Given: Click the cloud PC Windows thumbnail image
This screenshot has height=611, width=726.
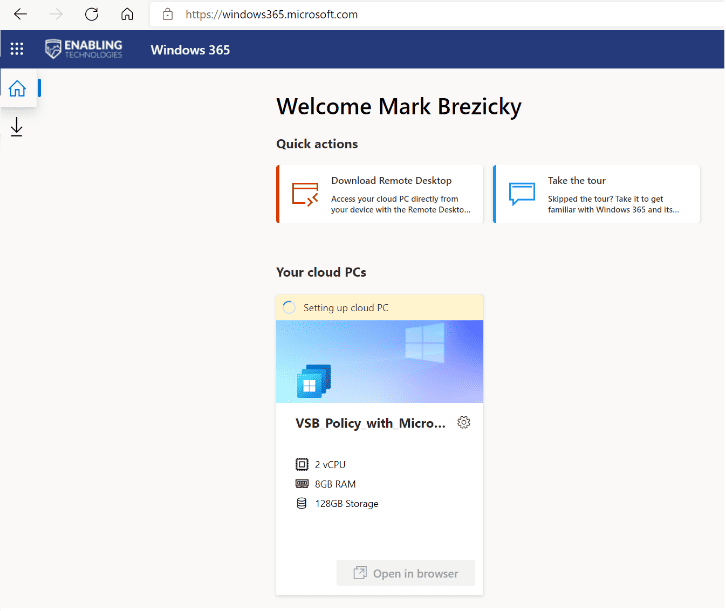Looking at the screenshot, I should pyautogui.click(x=380, y=362).
